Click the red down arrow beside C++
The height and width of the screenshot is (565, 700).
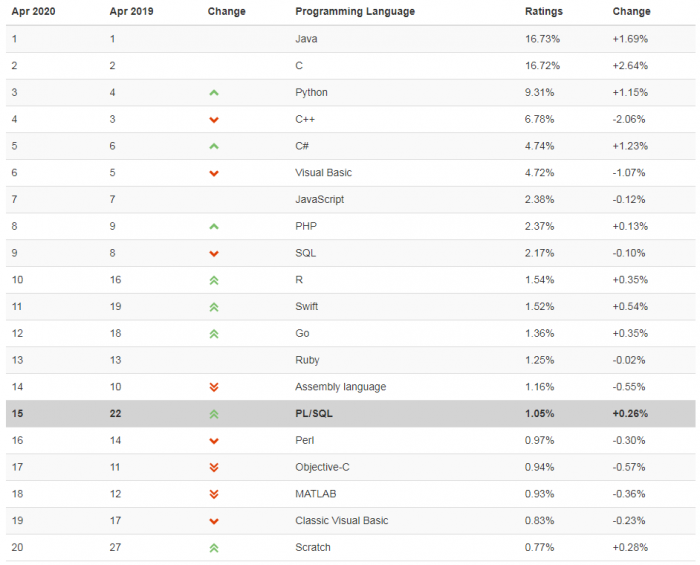click(213, 120)
